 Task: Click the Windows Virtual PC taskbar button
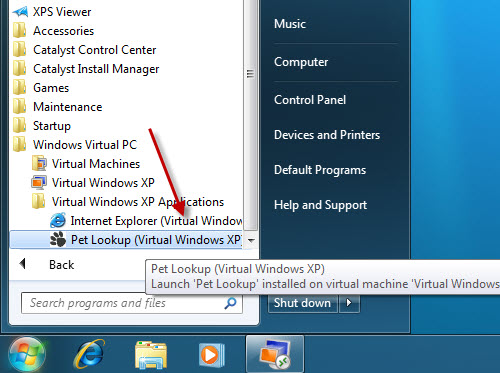point(275,354)
